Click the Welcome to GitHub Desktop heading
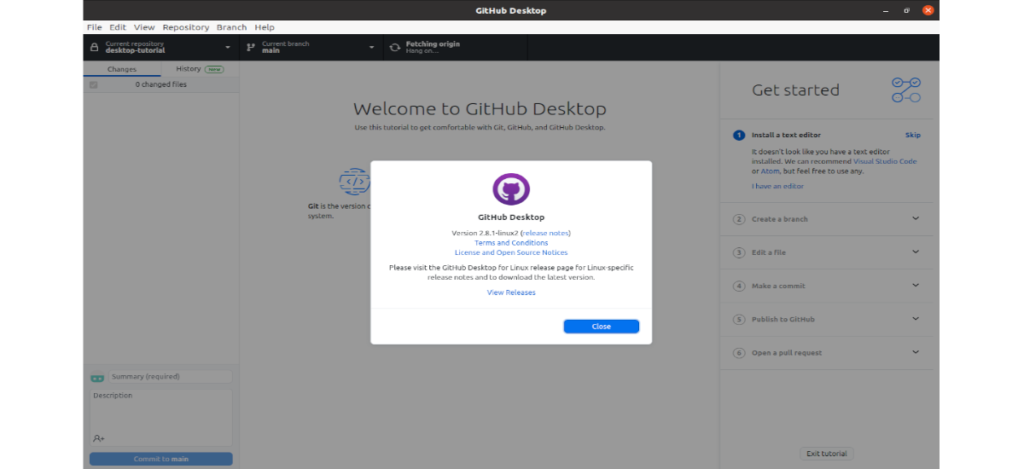The height and width of the screenshot is (469, 1024). click(x=479, y=108)
